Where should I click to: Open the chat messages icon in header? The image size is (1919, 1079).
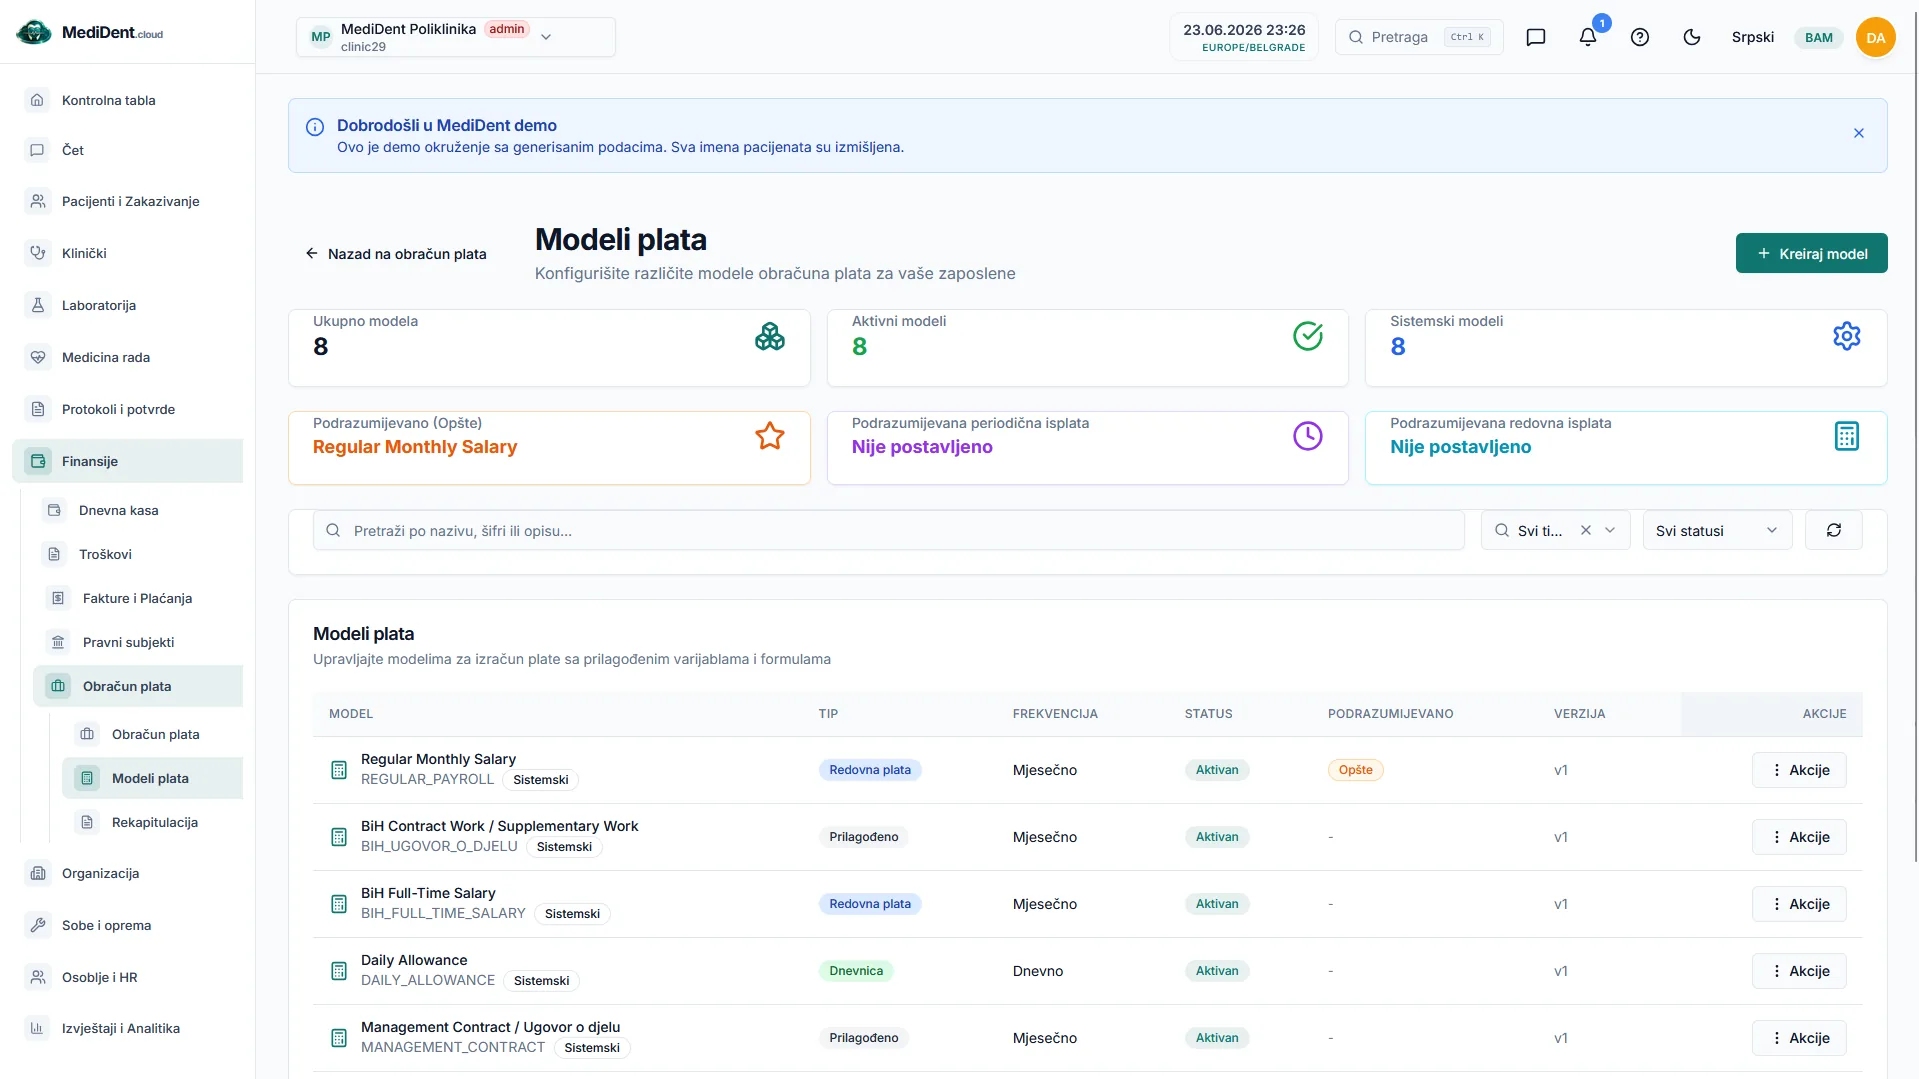pyautogui.click(x=1536, y=37)
